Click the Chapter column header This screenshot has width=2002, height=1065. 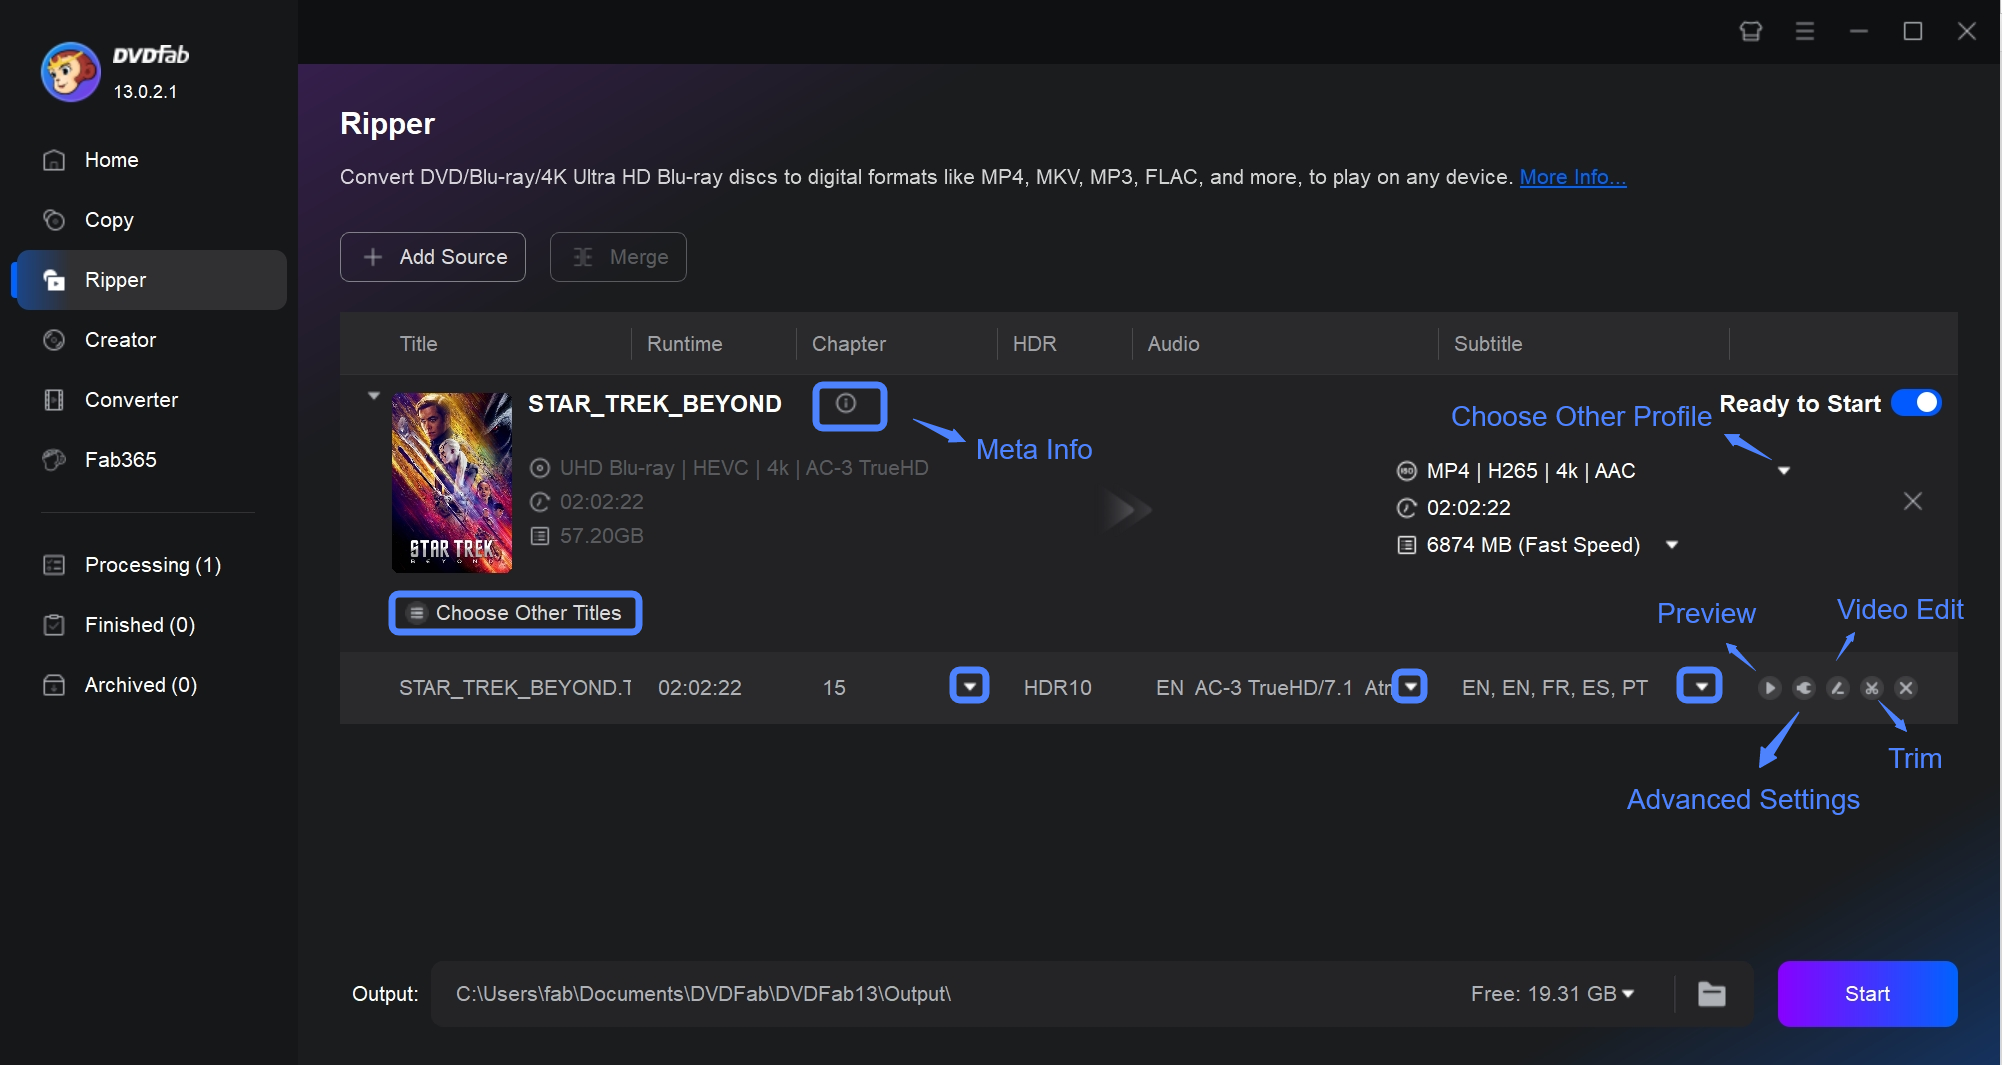point(849,344)
